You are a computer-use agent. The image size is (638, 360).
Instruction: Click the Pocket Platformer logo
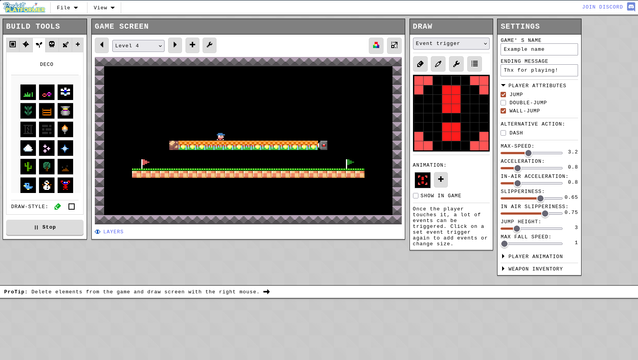point(24,7)
